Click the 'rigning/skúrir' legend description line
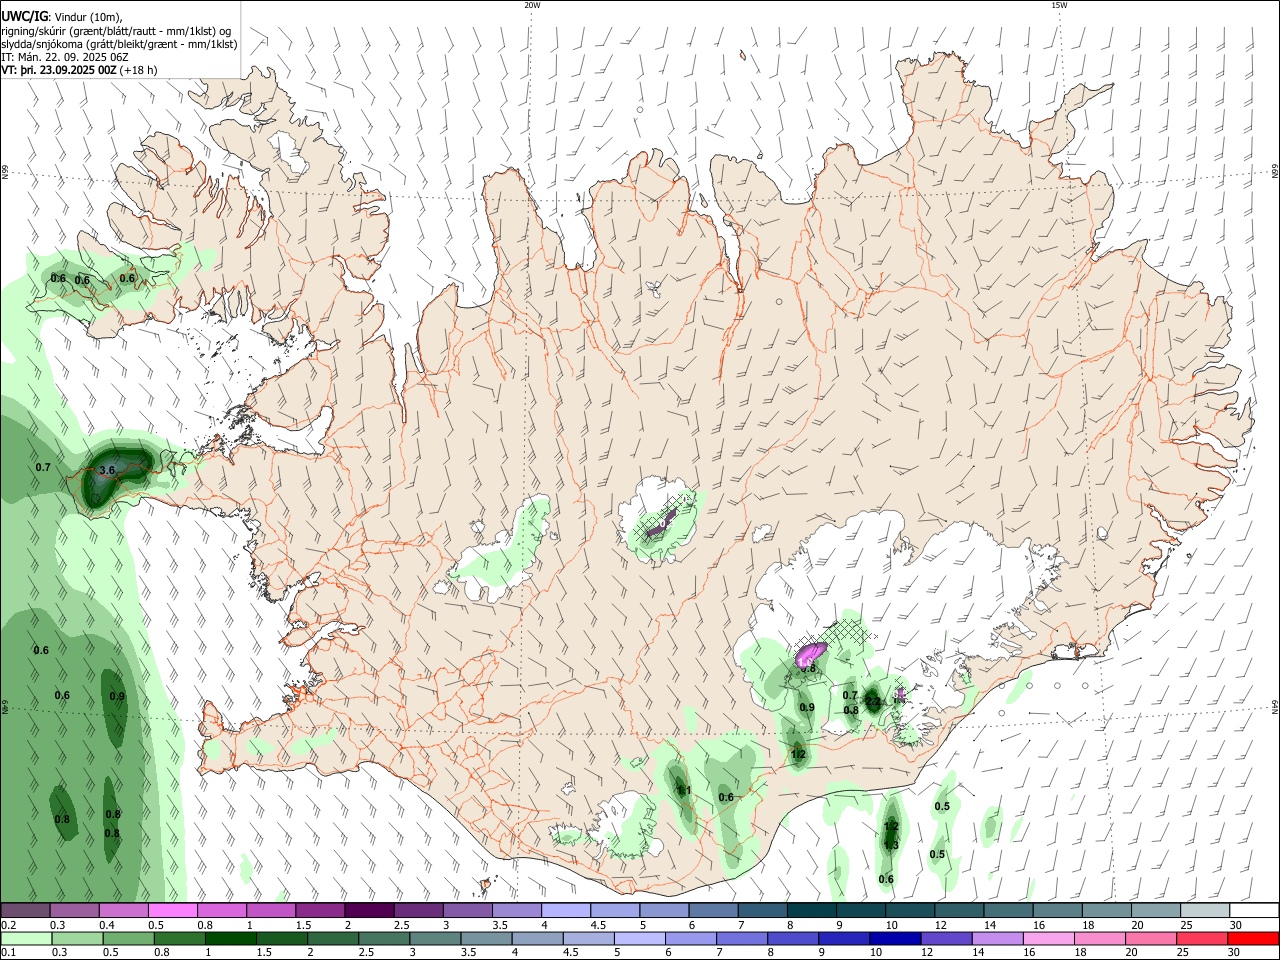This screenshot has height=960, width=1280. [x=116, y=31]
